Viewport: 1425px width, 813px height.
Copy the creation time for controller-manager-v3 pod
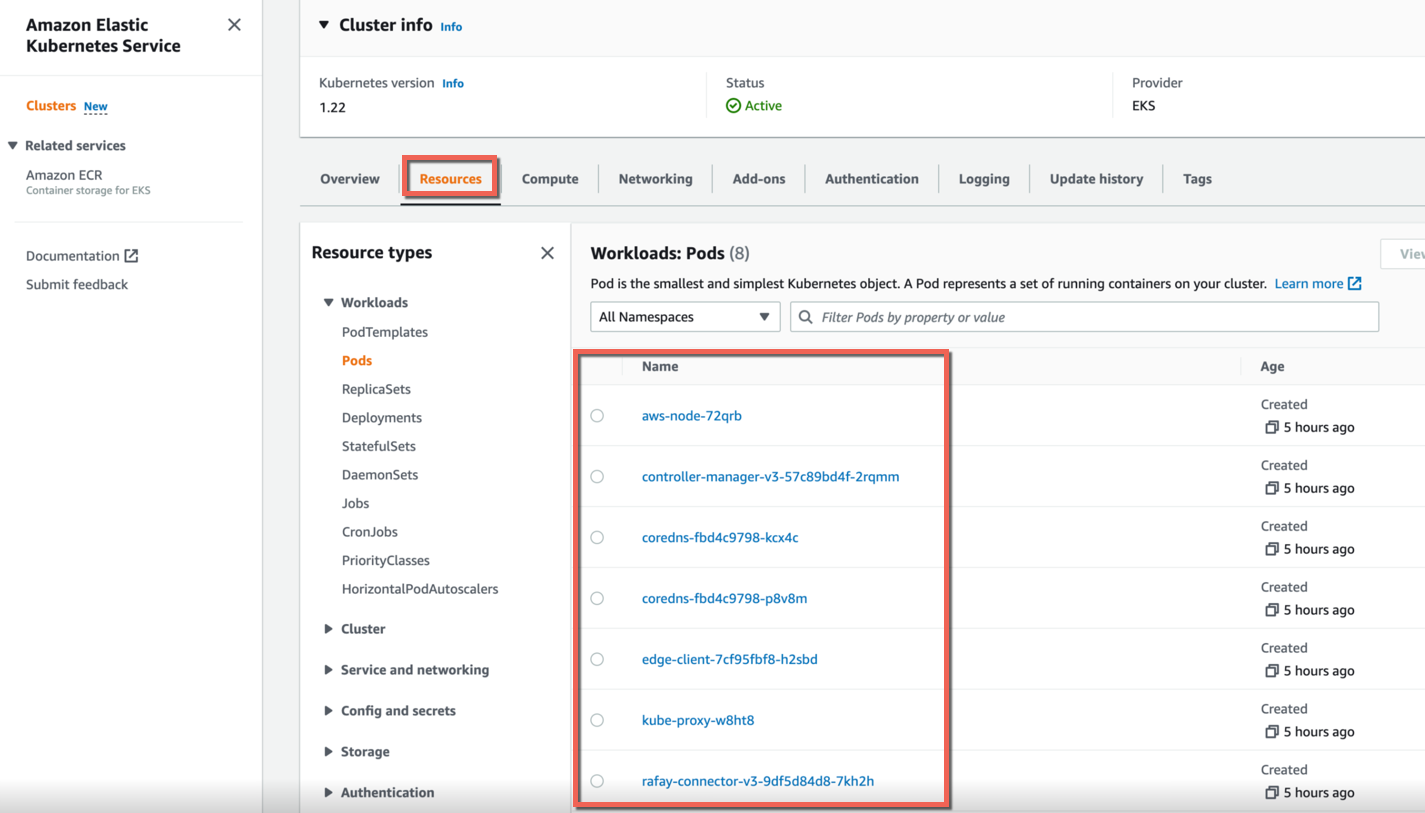[1271, 488]
